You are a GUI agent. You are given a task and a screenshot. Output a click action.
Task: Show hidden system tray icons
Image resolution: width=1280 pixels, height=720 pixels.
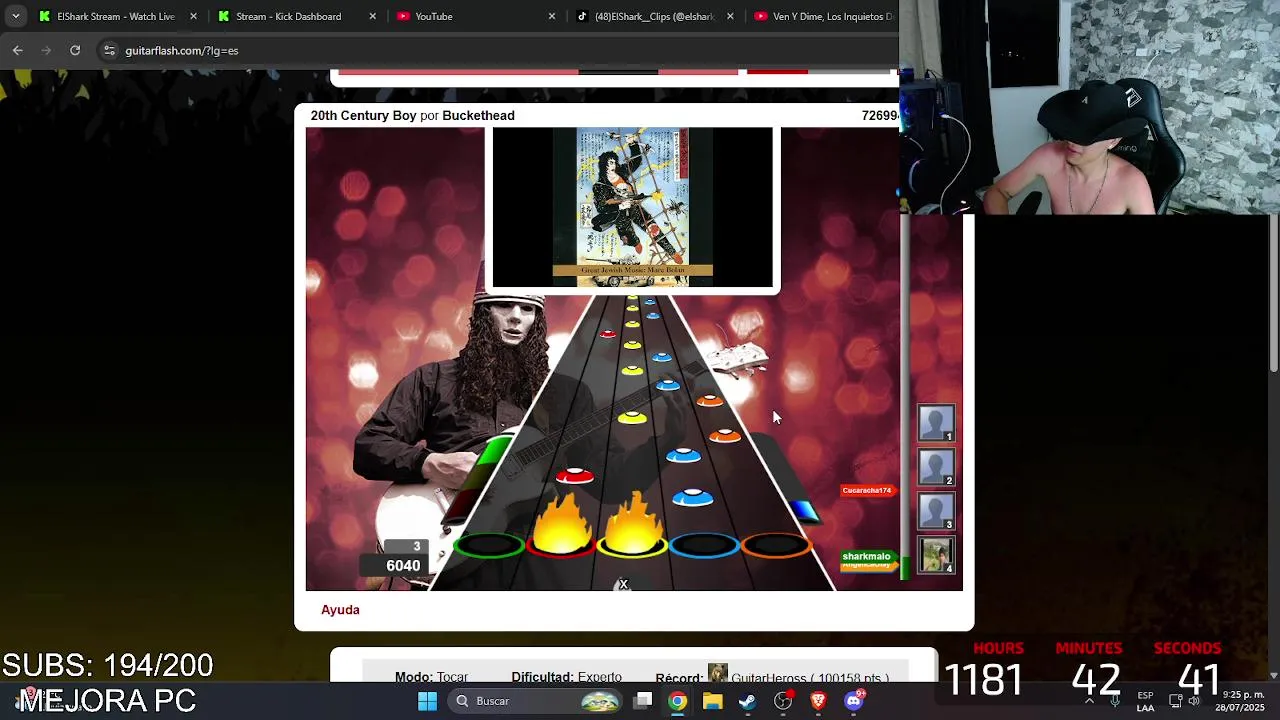pos(1089,701)
